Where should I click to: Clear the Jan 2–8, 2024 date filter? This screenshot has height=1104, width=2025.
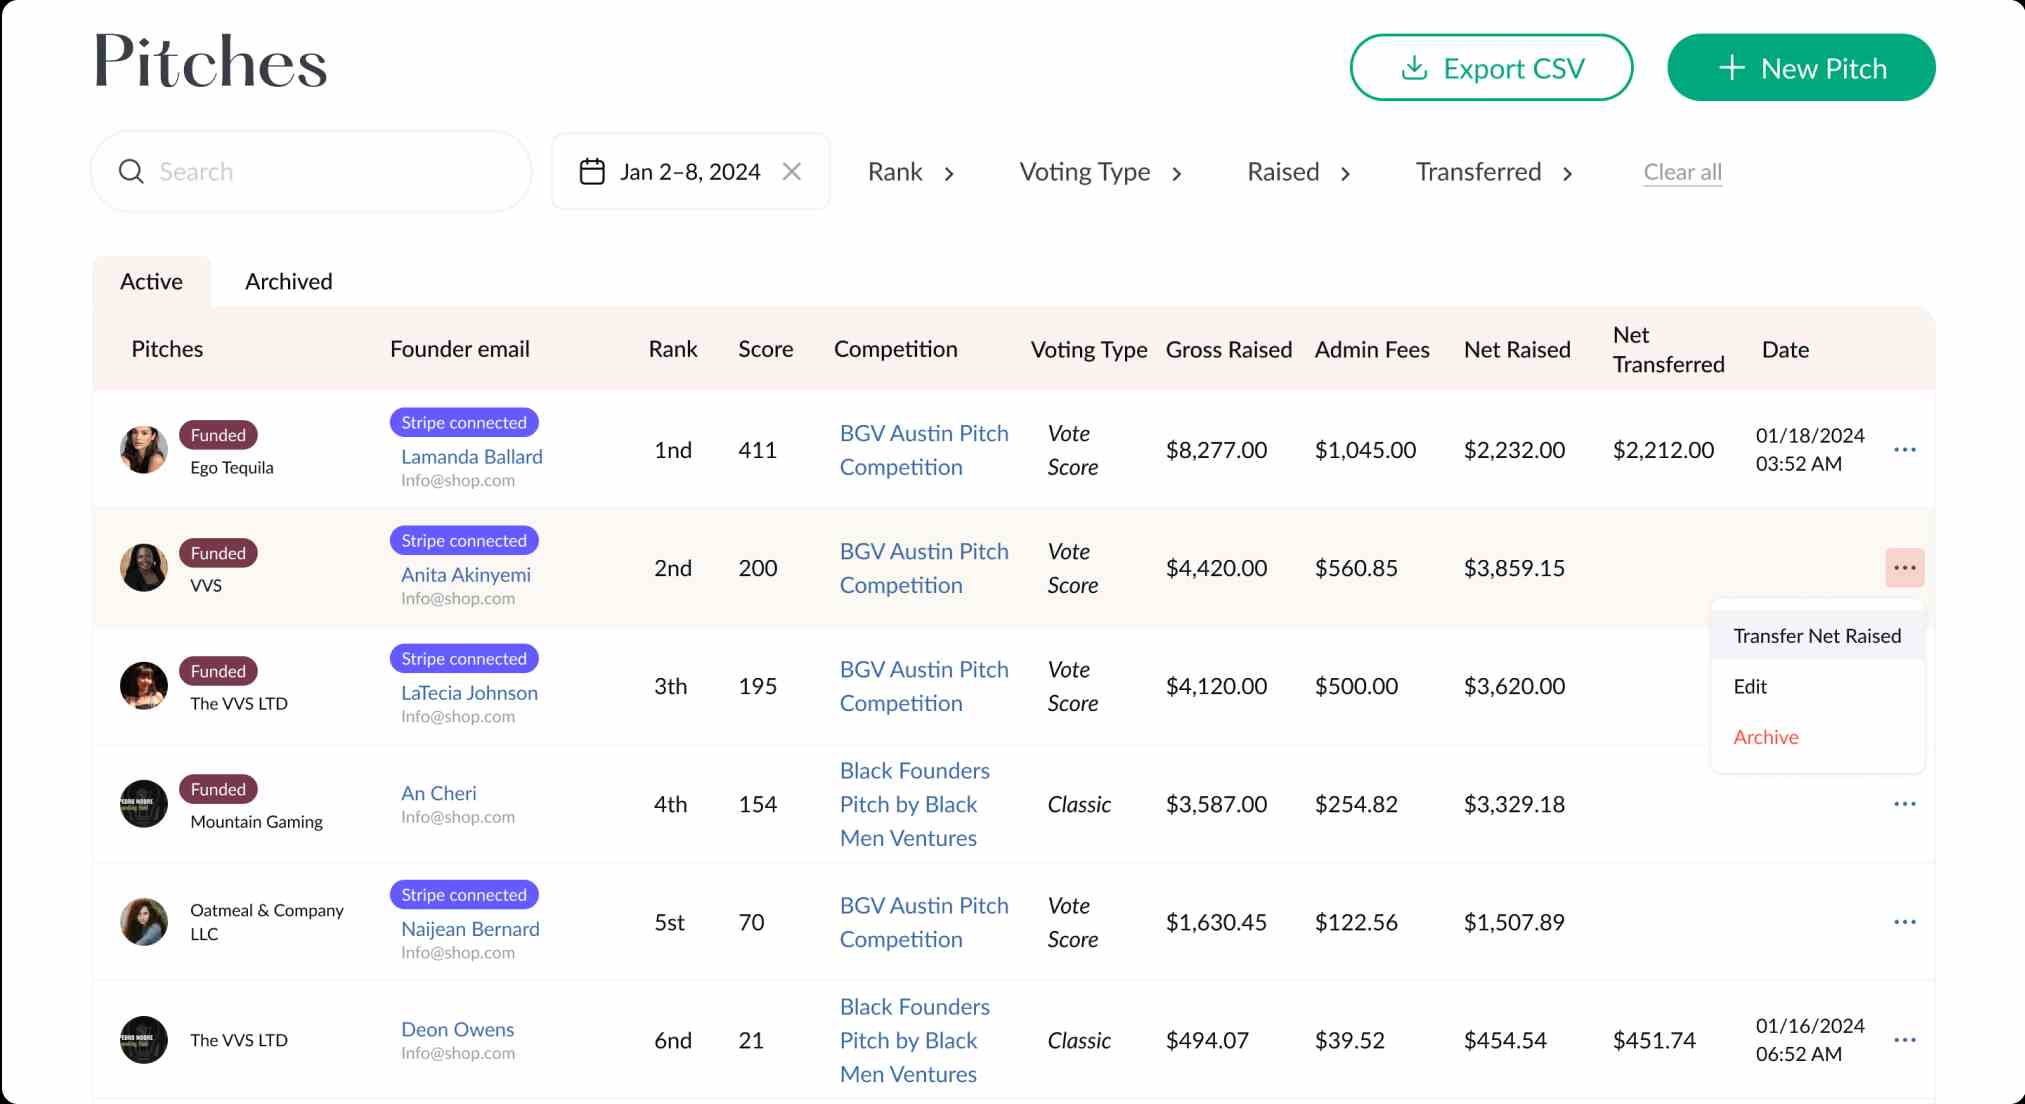[792, 171]
